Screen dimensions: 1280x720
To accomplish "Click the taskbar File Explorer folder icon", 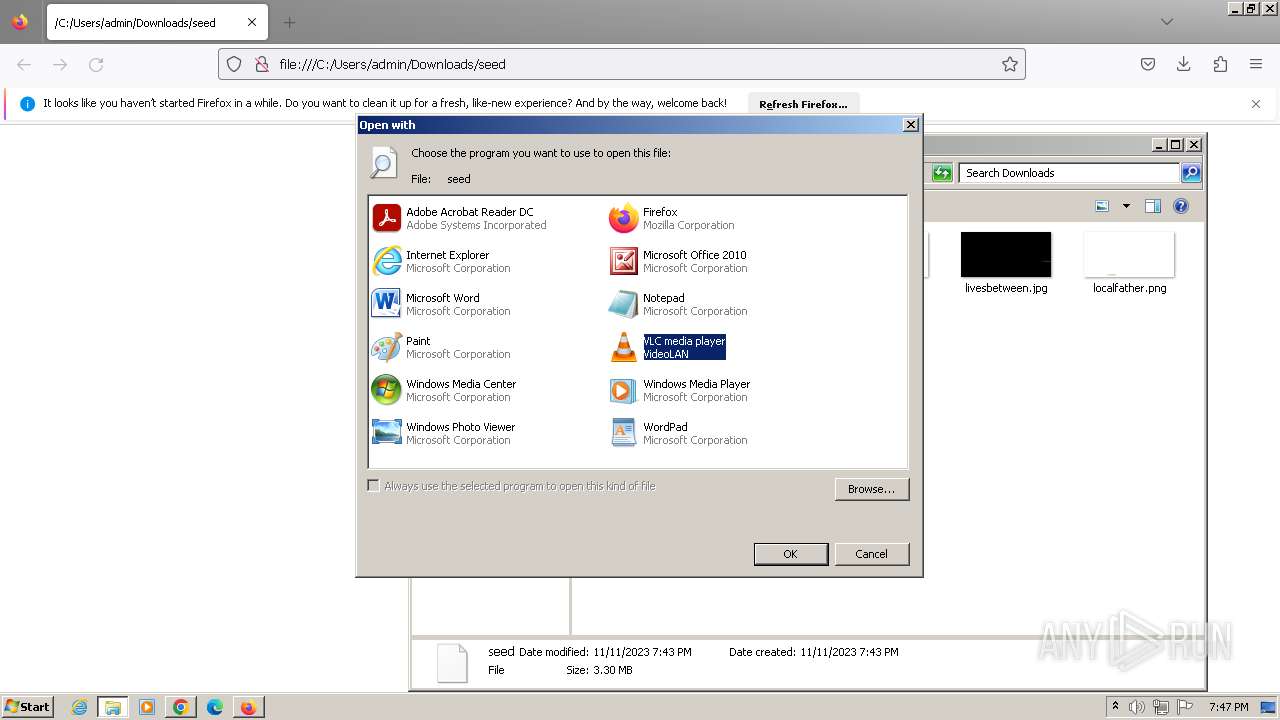I will [x=113, y=707].
